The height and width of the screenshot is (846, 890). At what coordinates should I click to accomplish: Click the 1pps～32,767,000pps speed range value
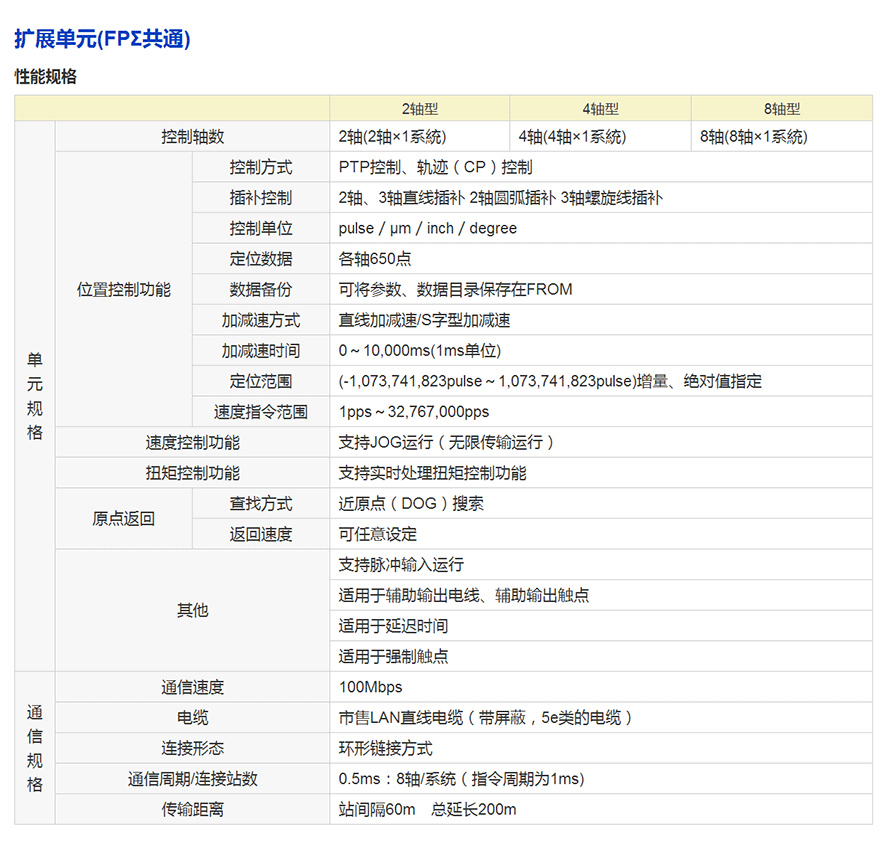click(x=414, y=412)
